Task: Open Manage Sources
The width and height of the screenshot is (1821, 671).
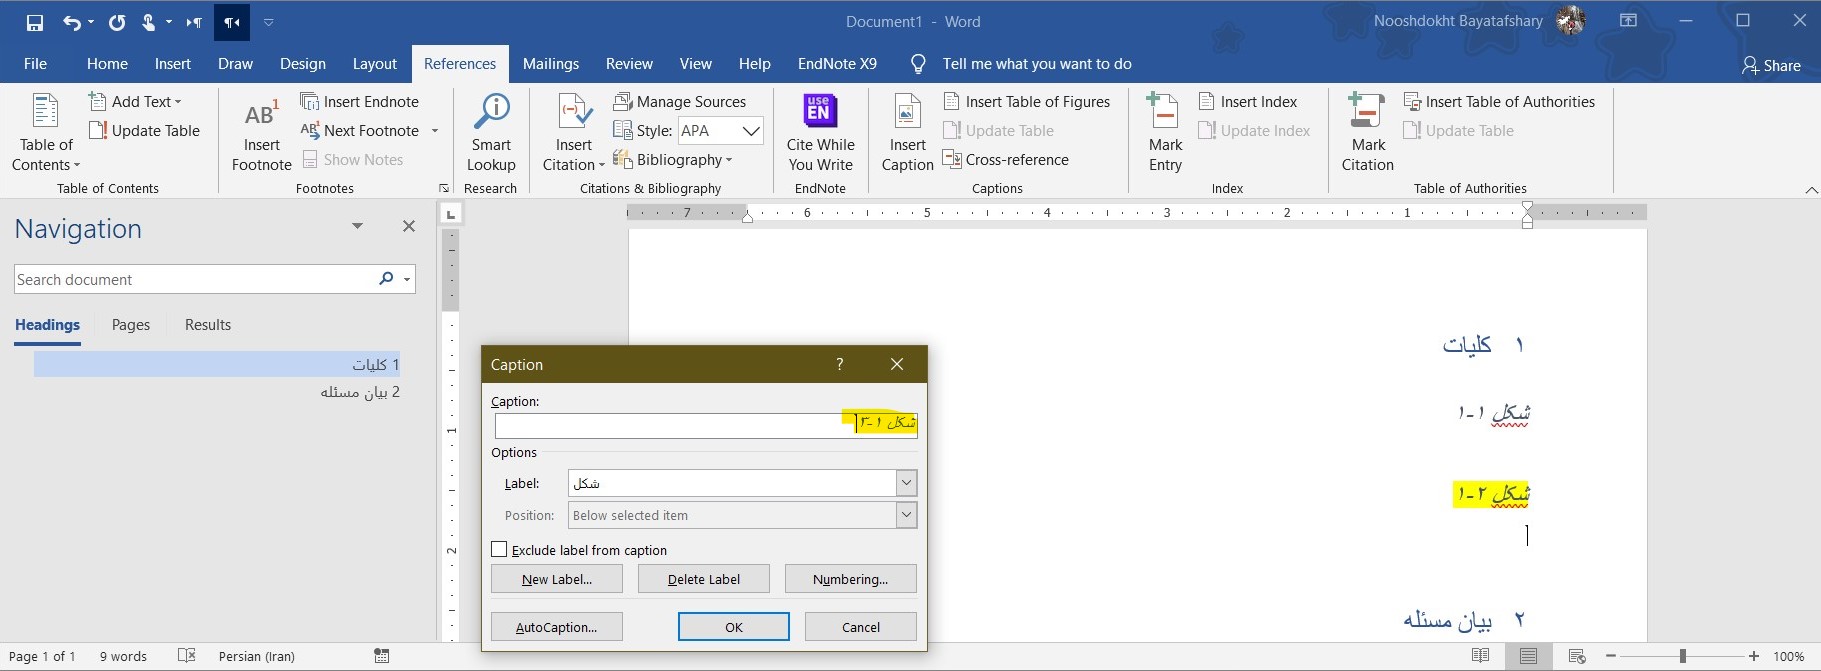Action: [x=680, y=101]
